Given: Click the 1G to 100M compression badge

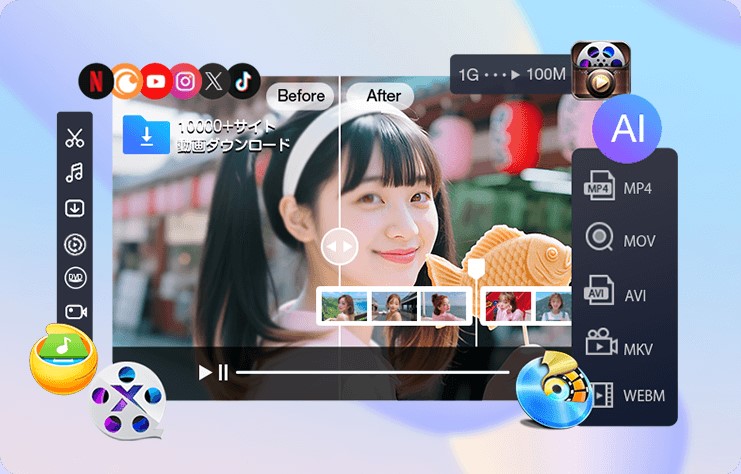Looking at the screenshot, I should [x=511, y=74].
